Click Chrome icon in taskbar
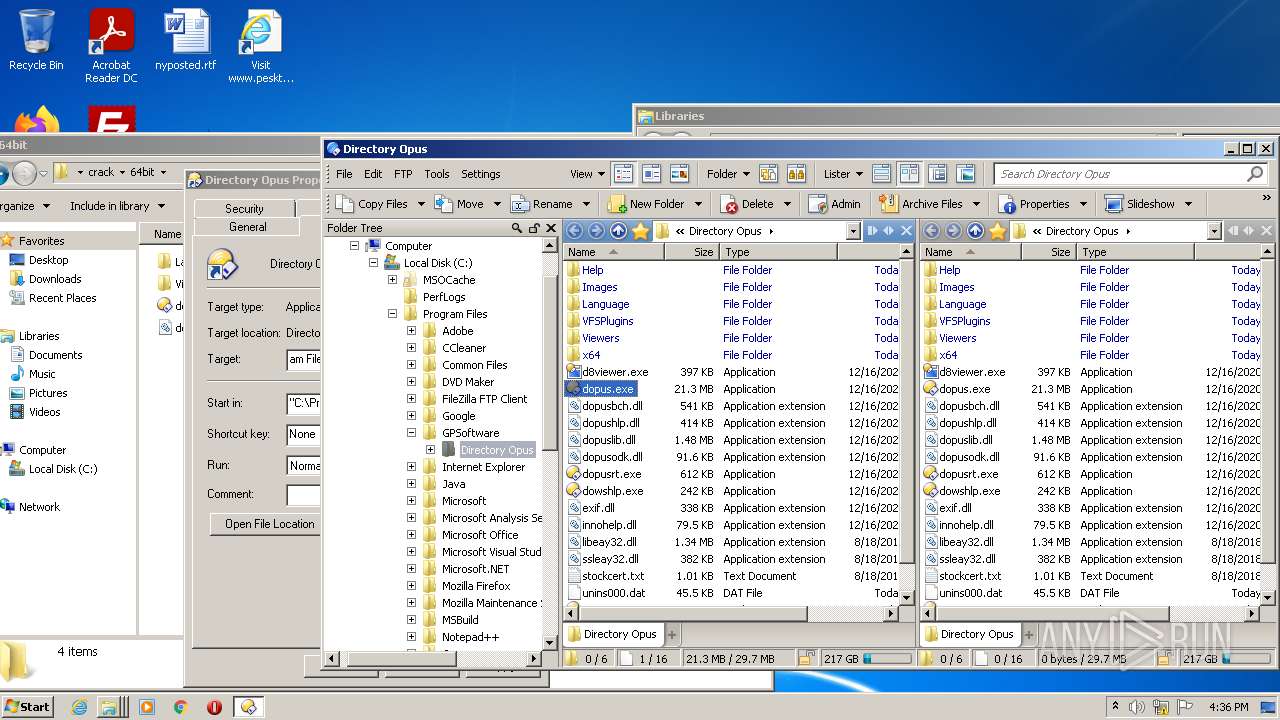Screen dimensions: 1280x720 pyautogui.click(x=181, y=707)
